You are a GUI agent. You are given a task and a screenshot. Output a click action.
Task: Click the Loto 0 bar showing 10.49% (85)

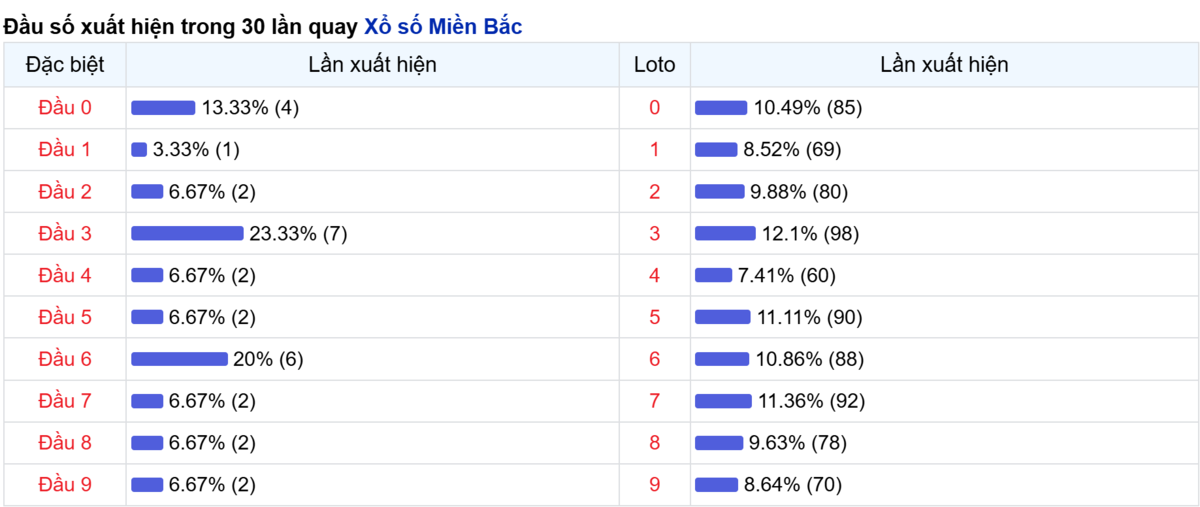(721, 107)
